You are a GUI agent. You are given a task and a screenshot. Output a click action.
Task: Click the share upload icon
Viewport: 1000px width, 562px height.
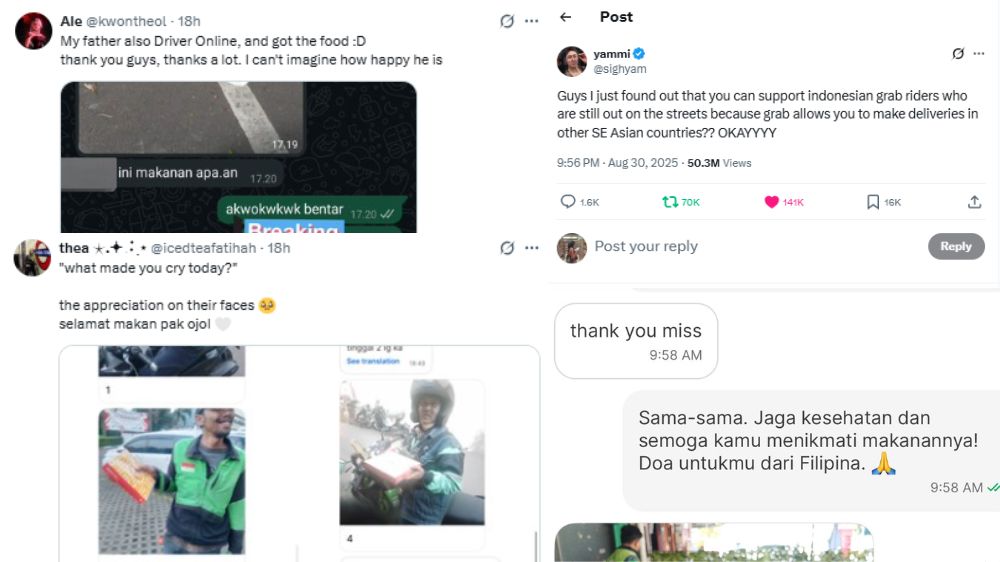coord(974,202)
